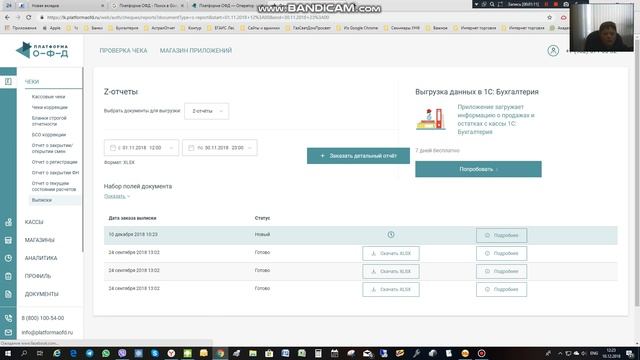Open Отчет о закрытии/открытии смен
640x360 pixels.
(52, 148)
